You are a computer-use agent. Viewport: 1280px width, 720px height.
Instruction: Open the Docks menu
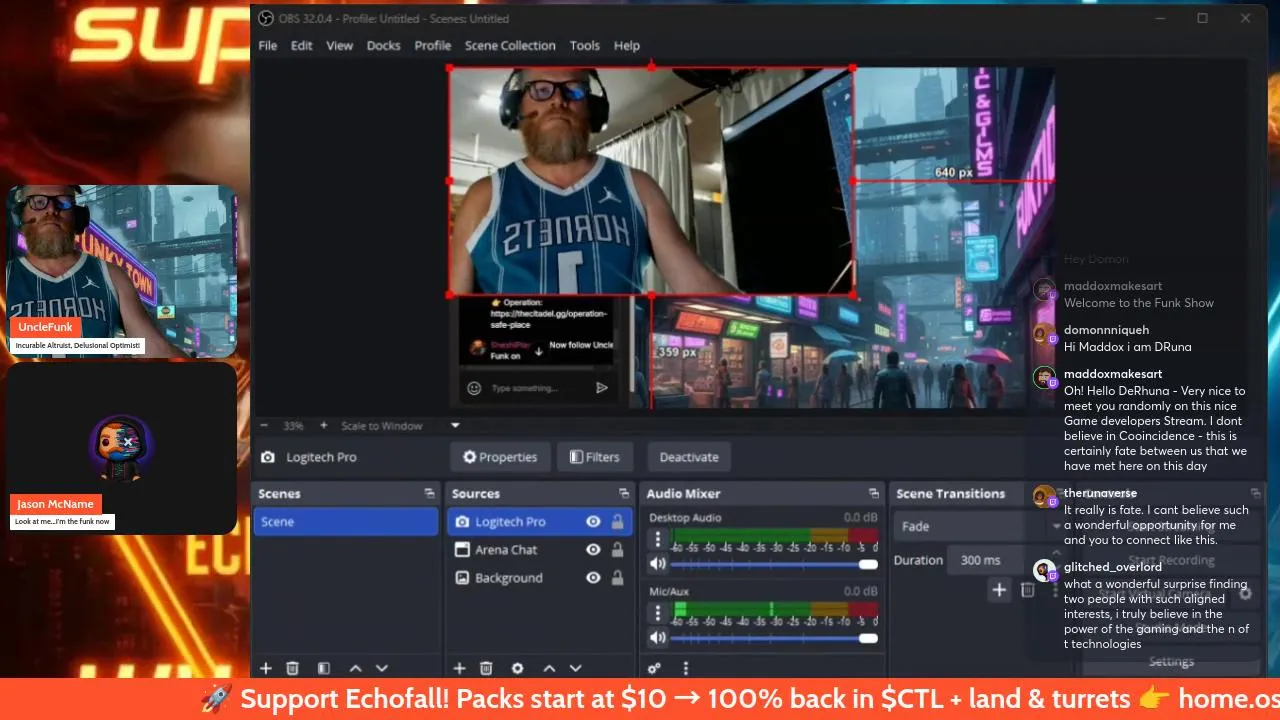pyautogui.click(x=383, y=46)
